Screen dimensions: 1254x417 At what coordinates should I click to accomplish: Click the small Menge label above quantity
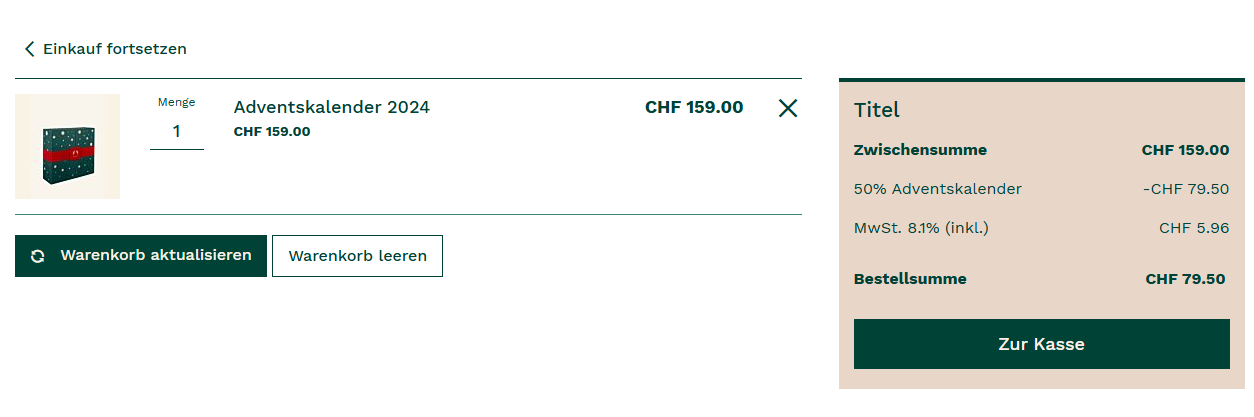point(177,102)
